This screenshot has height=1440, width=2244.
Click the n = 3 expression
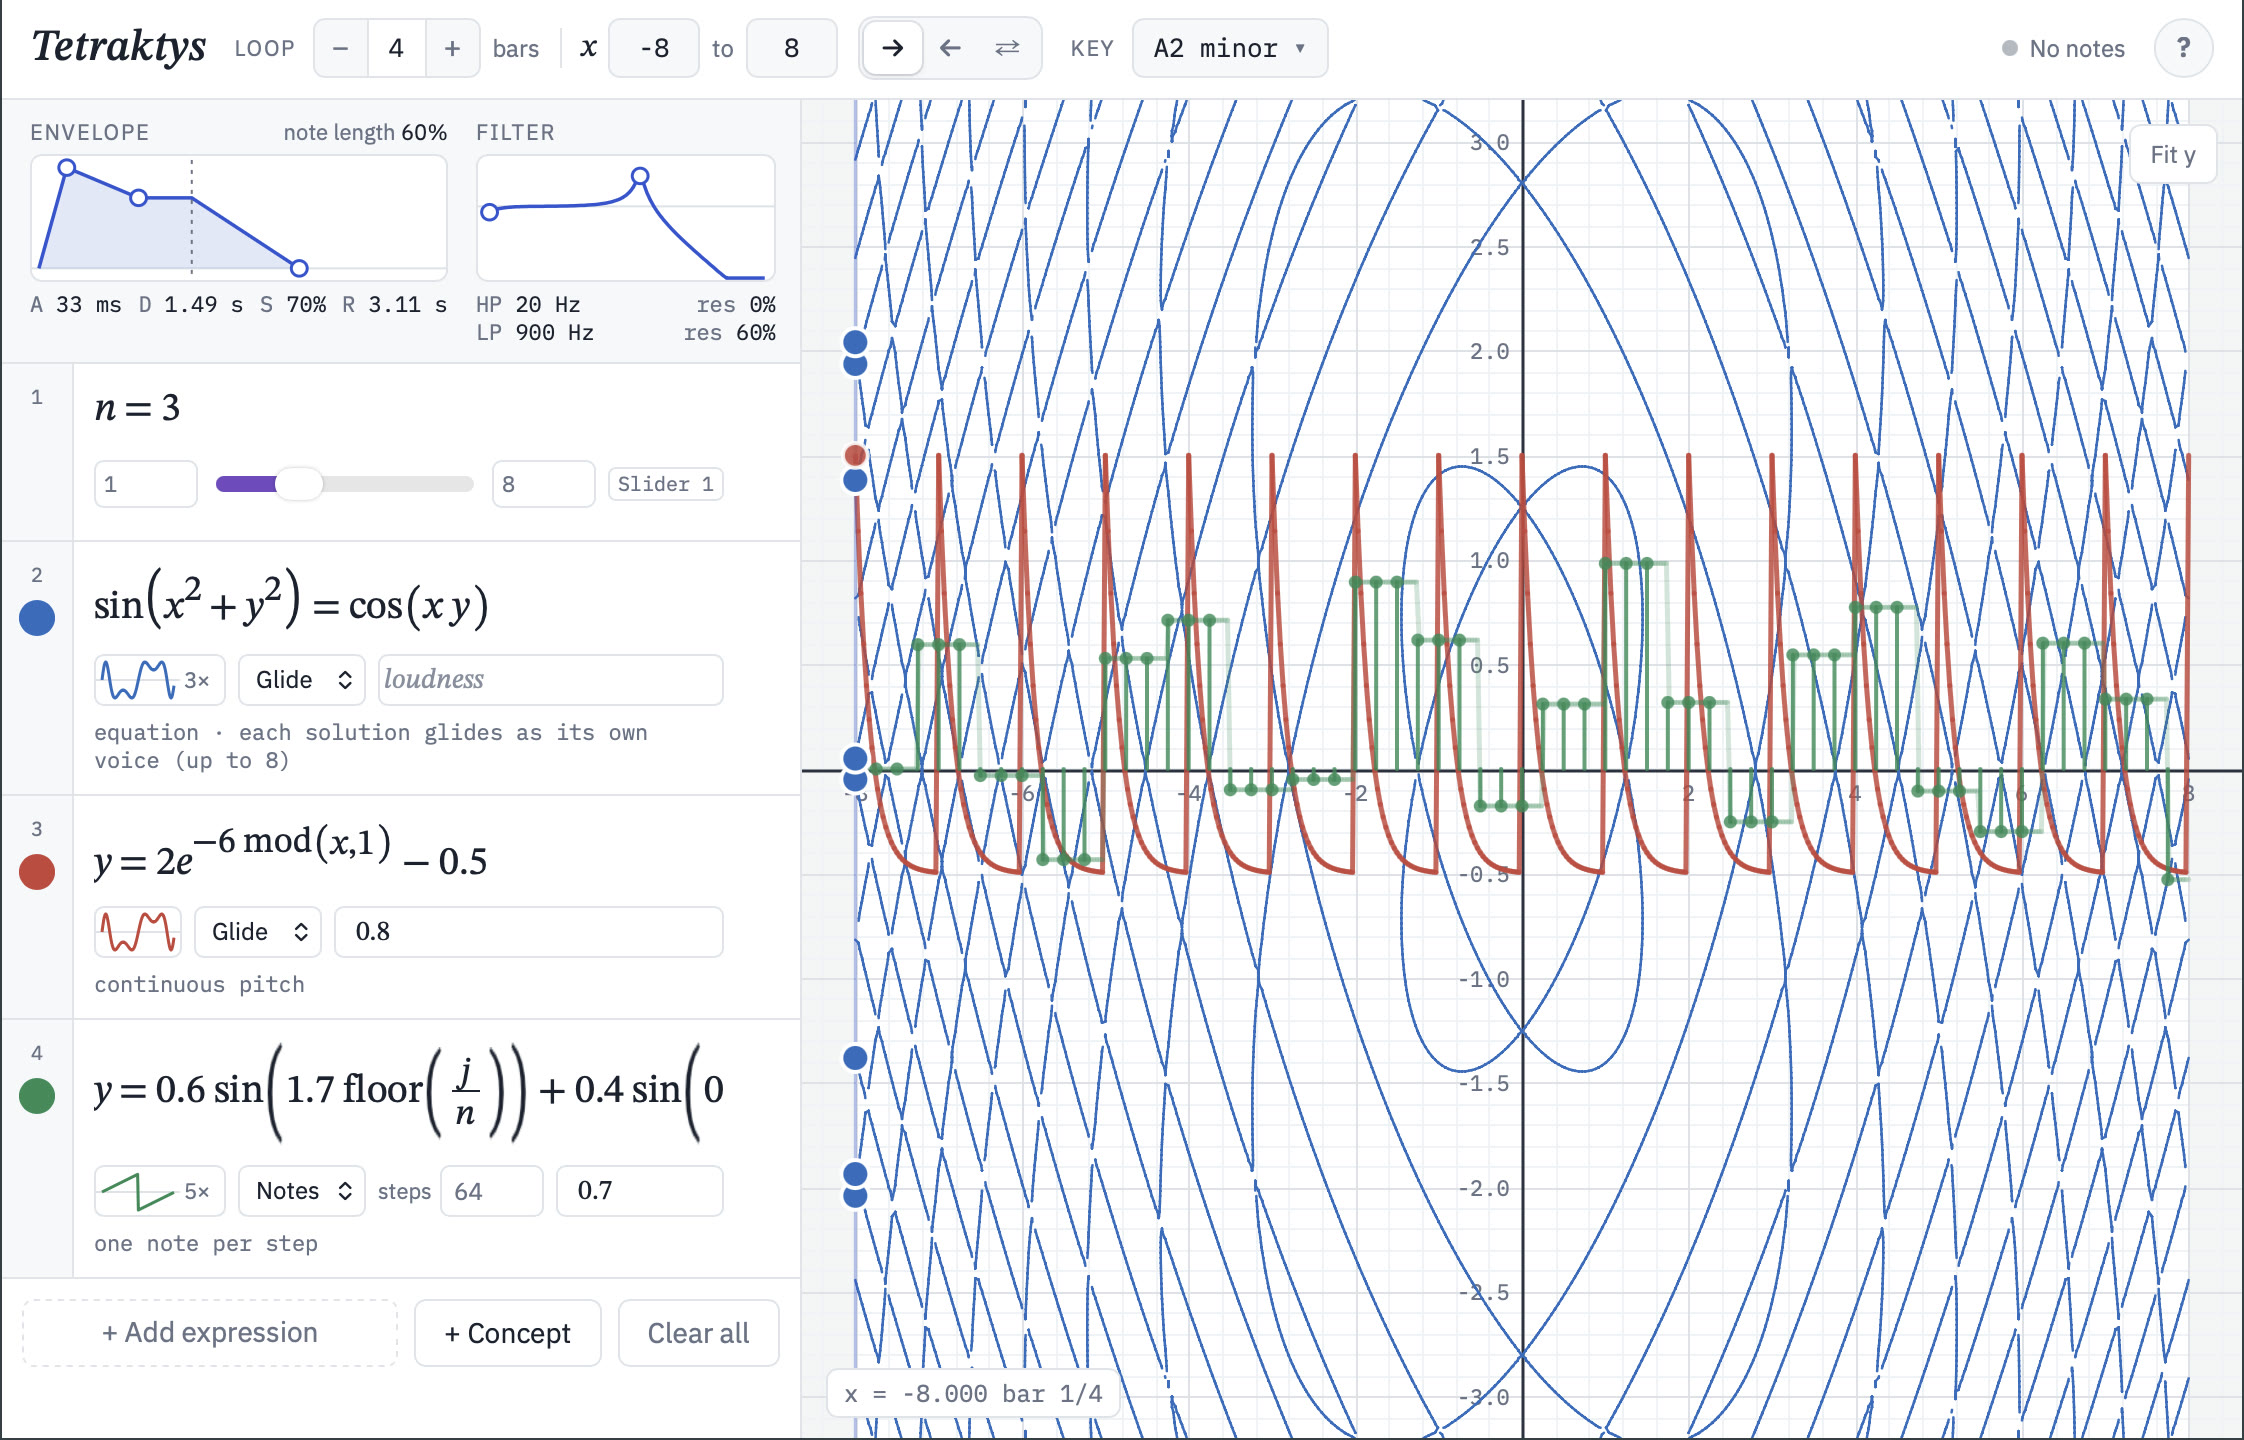coord(138,408)
